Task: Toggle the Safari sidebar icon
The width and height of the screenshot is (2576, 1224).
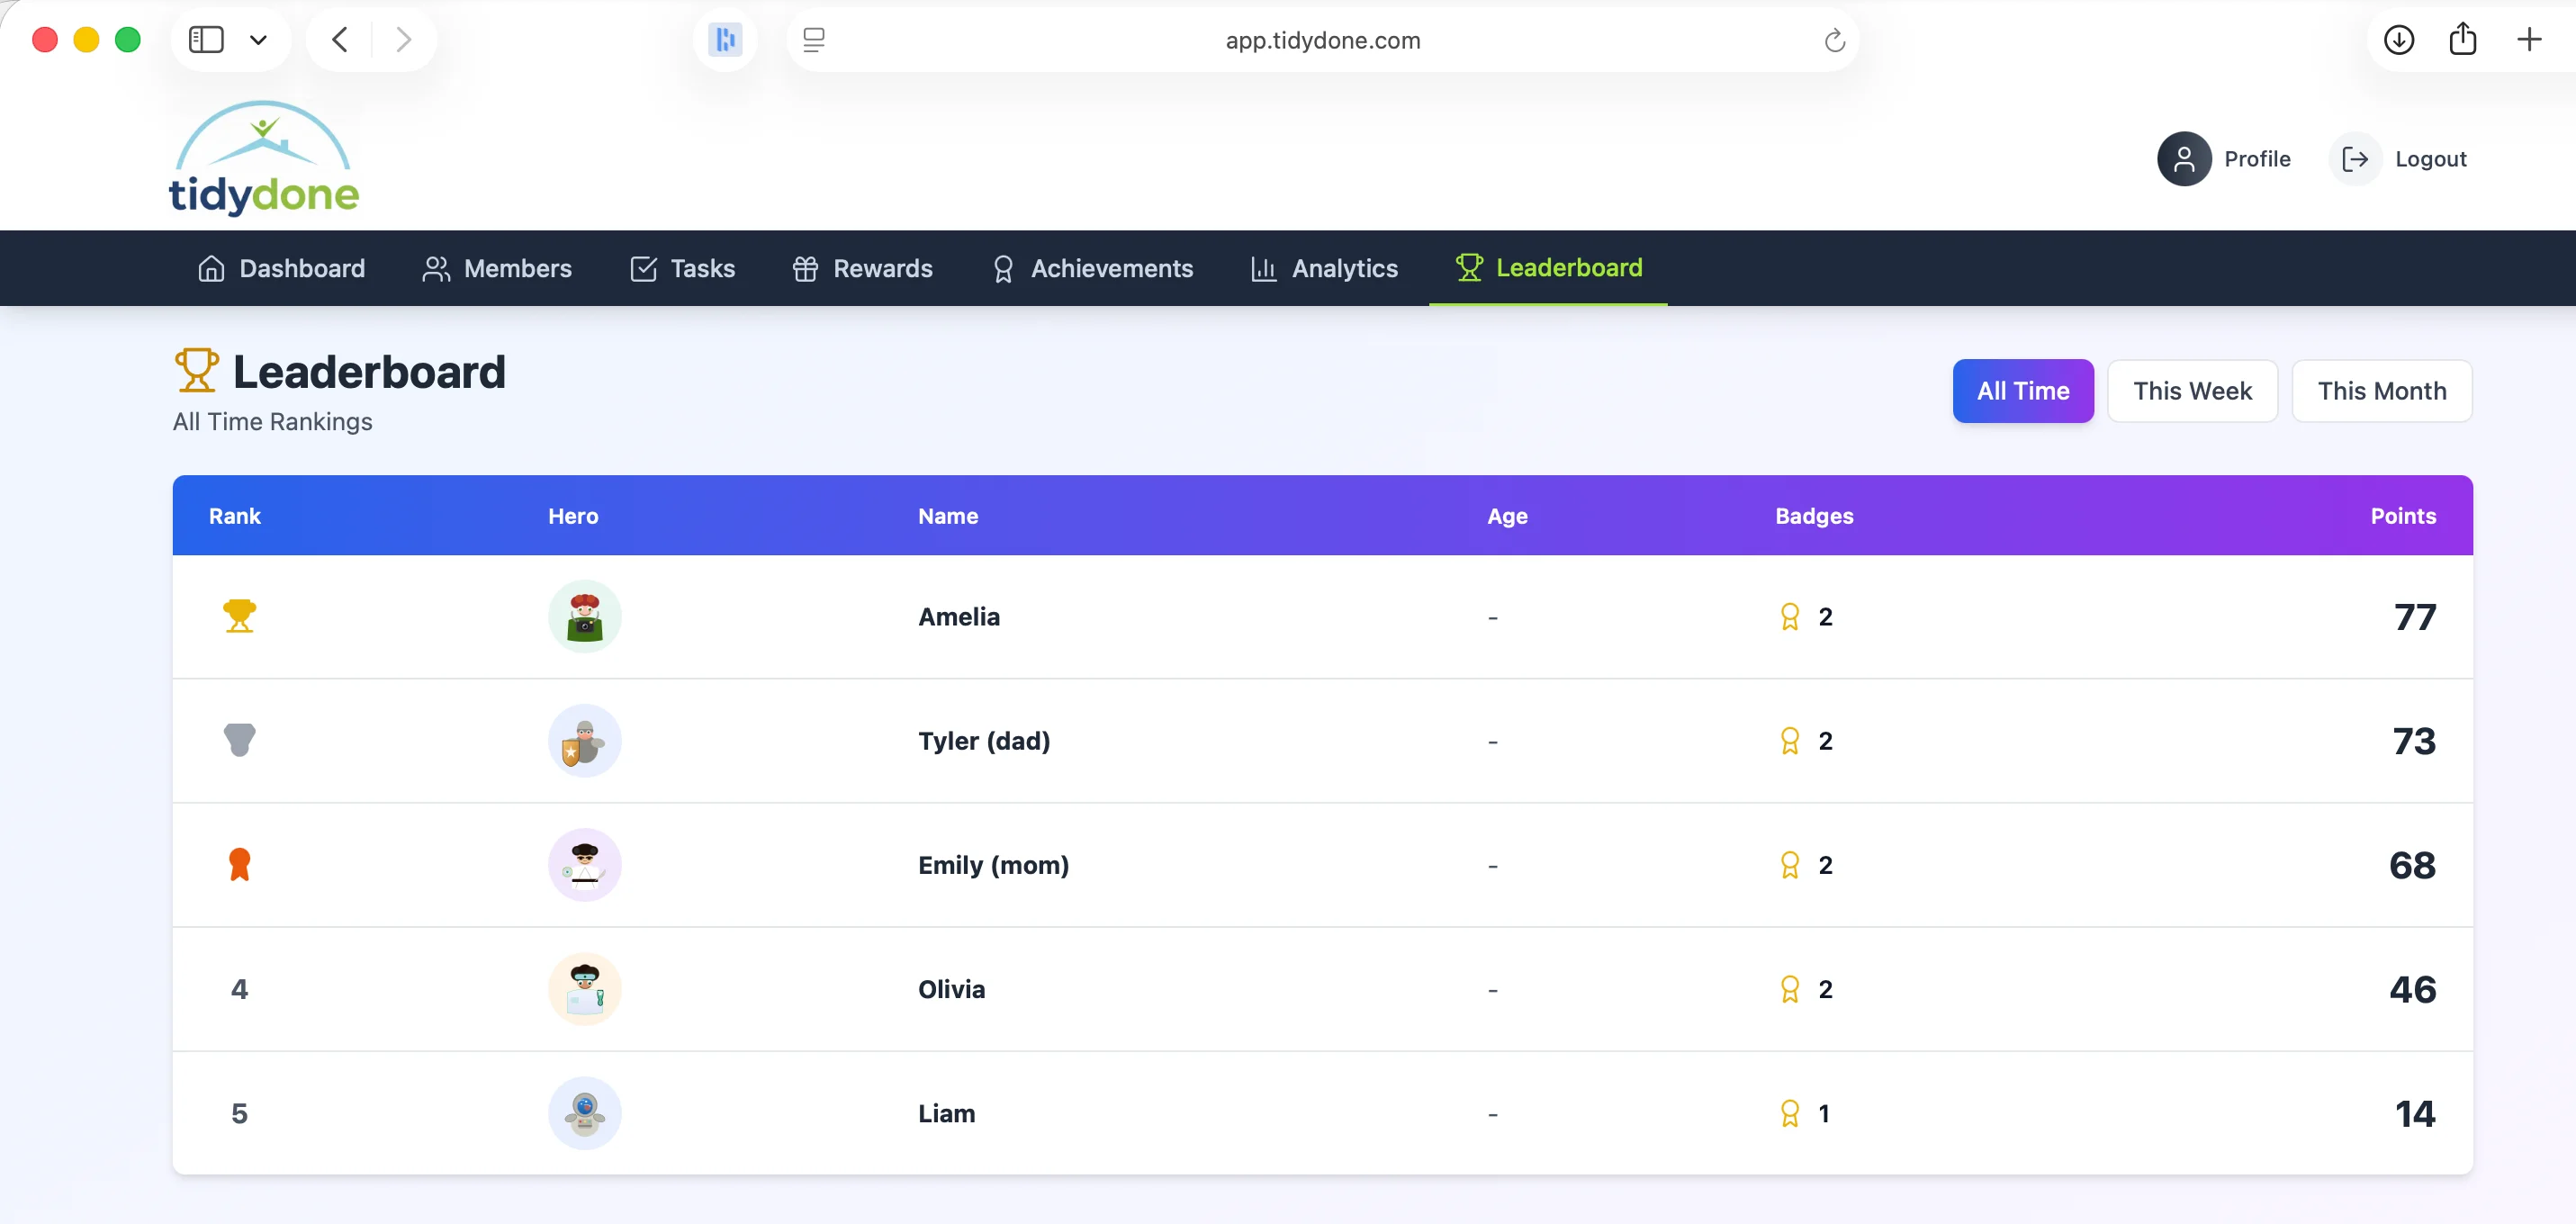Action: pyautogui.click(x=206, y=40)
